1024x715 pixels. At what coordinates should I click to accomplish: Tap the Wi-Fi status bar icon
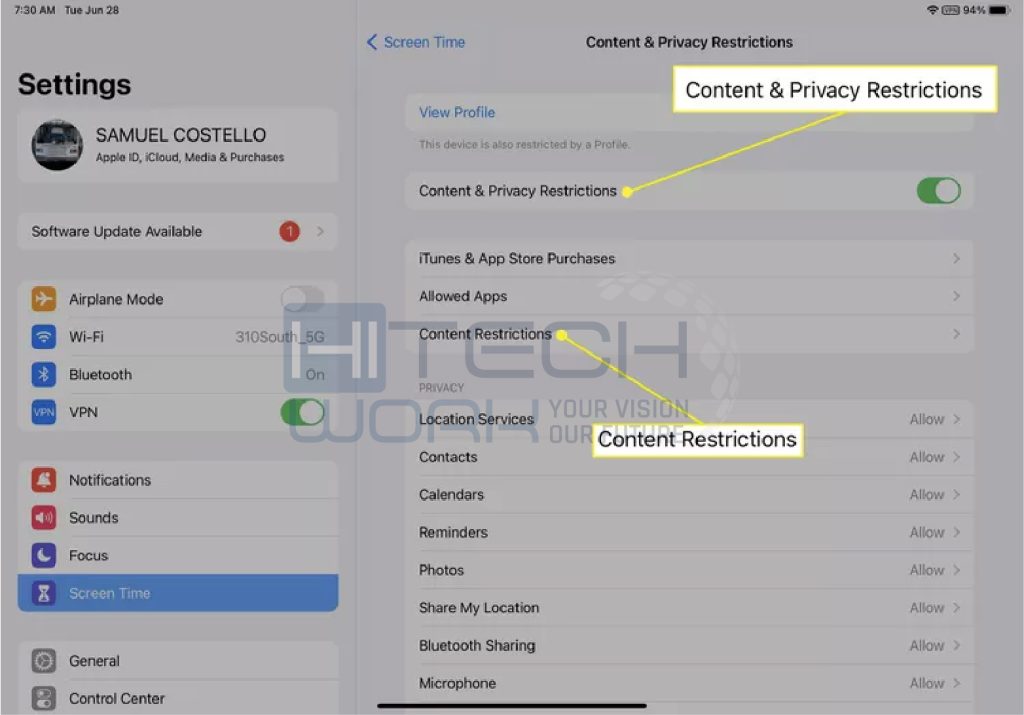(x=933, y=10)
